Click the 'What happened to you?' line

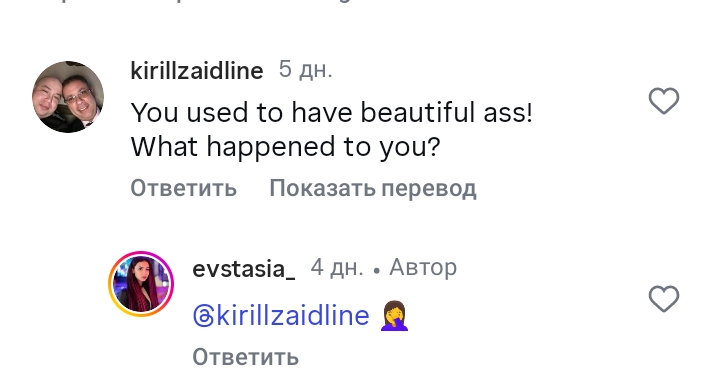[286, 148]
